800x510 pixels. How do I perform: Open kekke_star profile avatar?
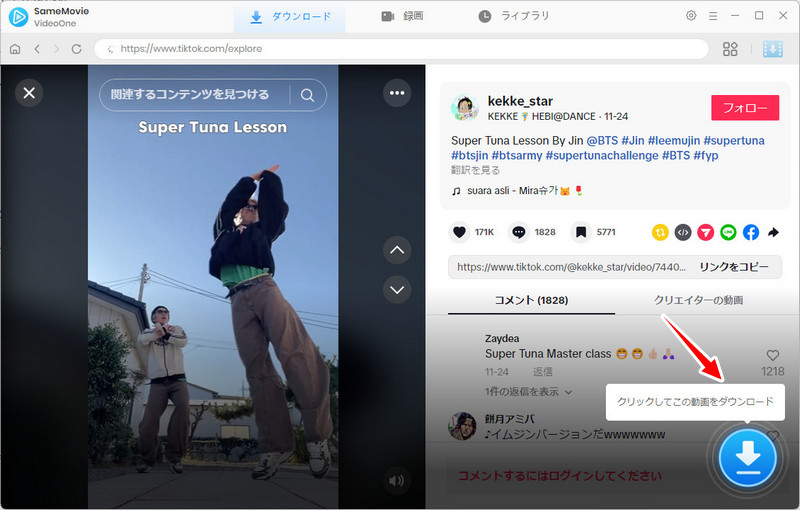click(x=464, y=108)
